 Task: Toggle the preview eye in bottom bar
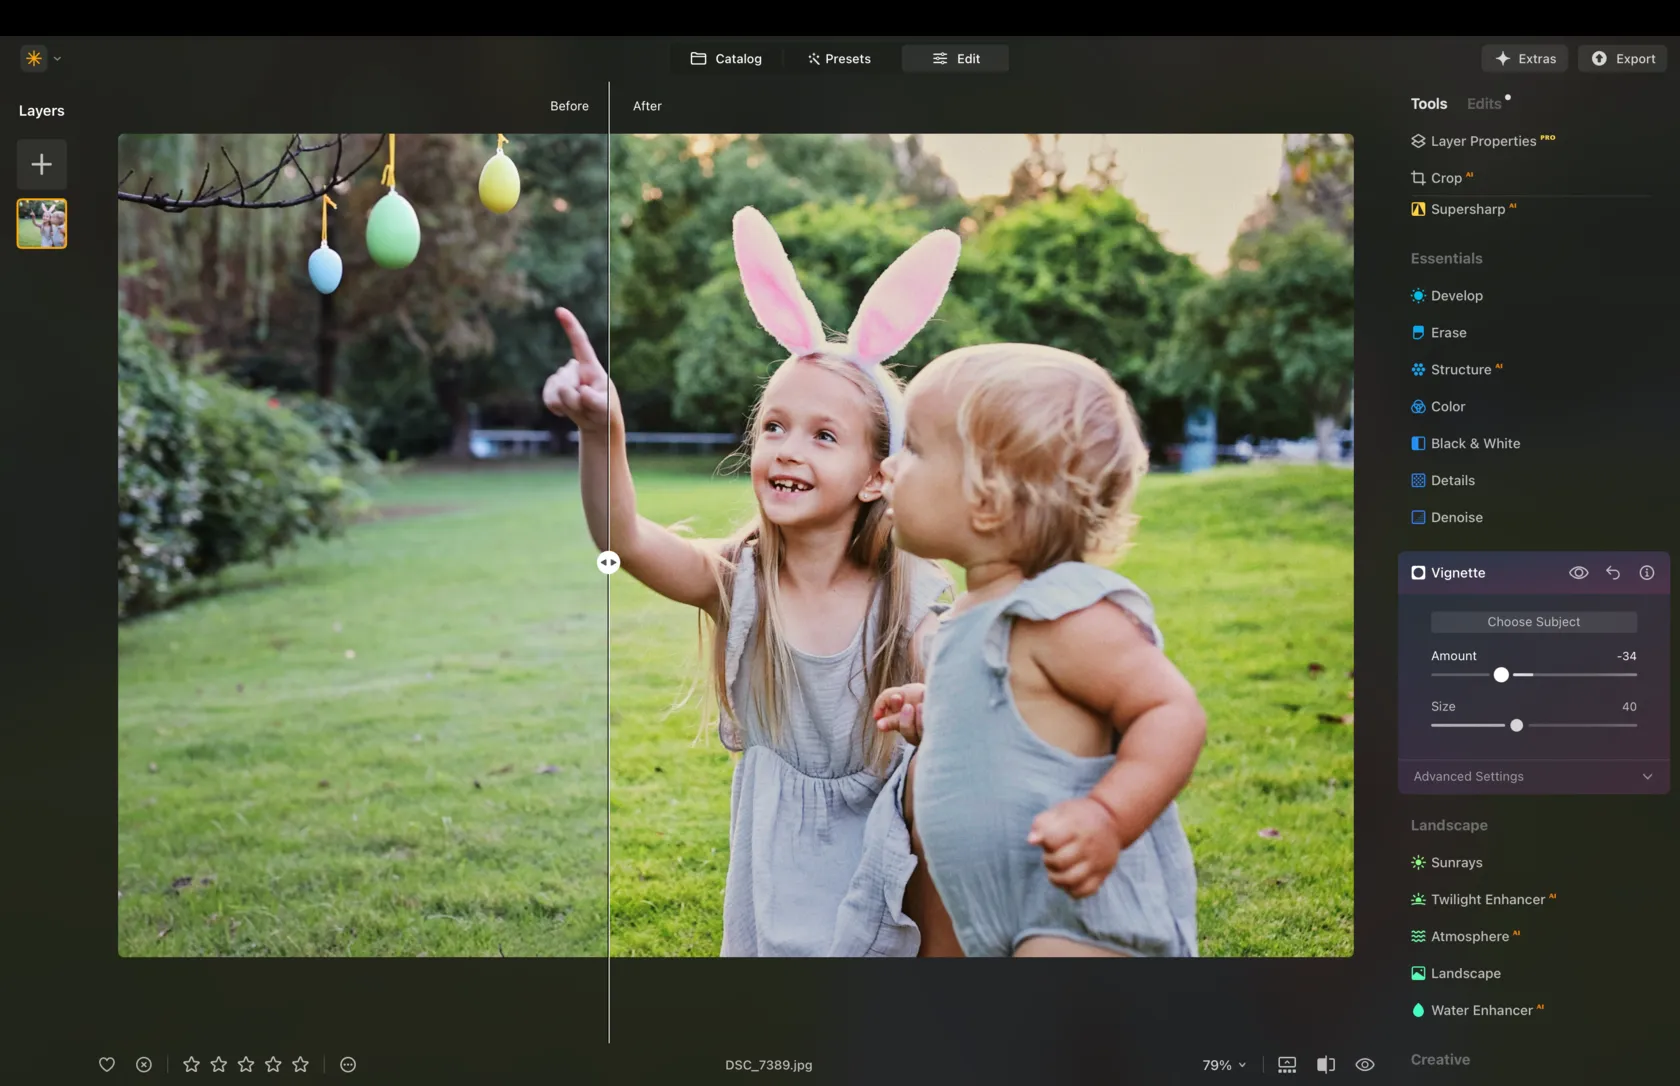(1365, 1065)
